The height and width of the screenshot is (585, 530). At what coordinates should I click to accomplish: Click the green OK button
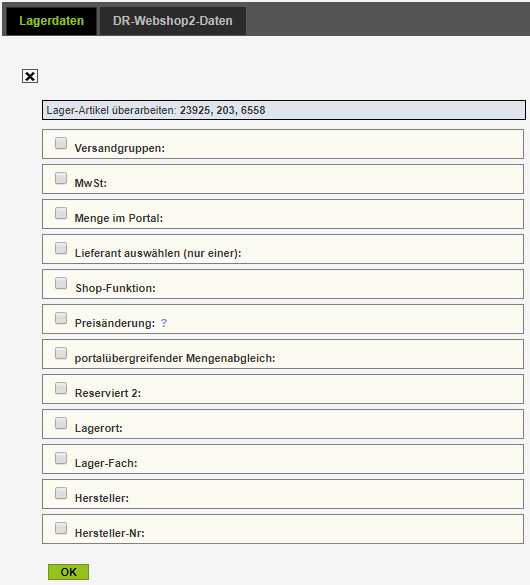tap(69, 572)
